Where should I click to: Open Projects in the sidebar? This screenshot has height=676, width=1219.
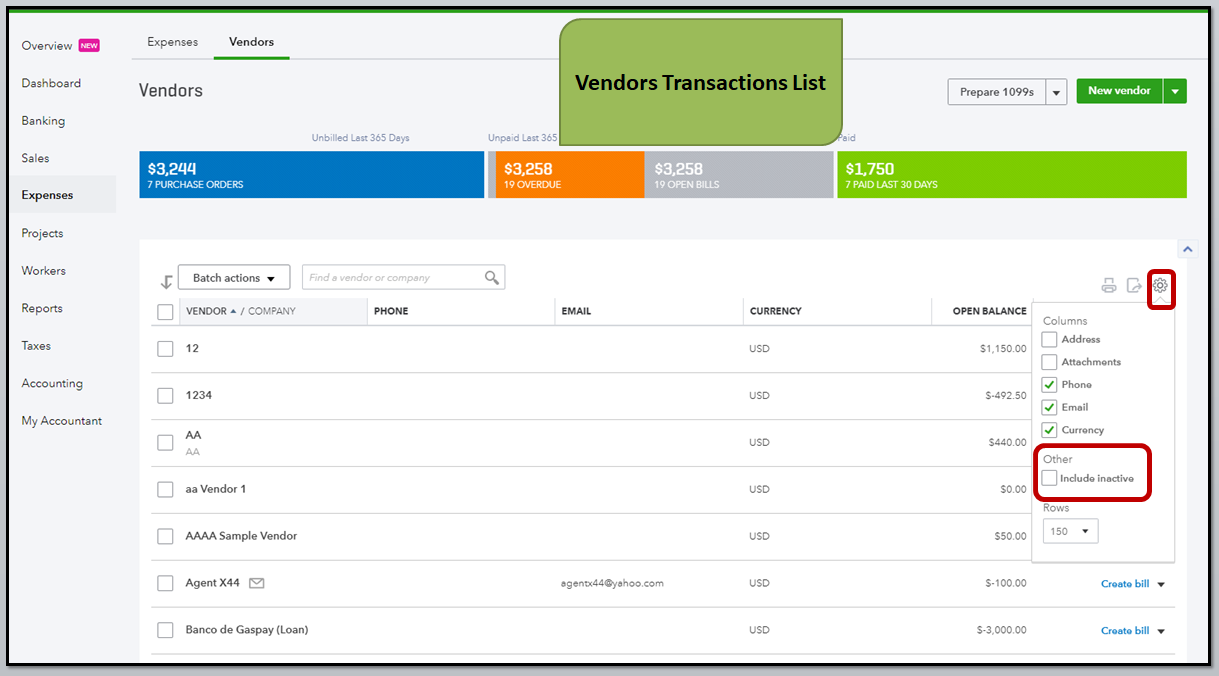(42, 233)
